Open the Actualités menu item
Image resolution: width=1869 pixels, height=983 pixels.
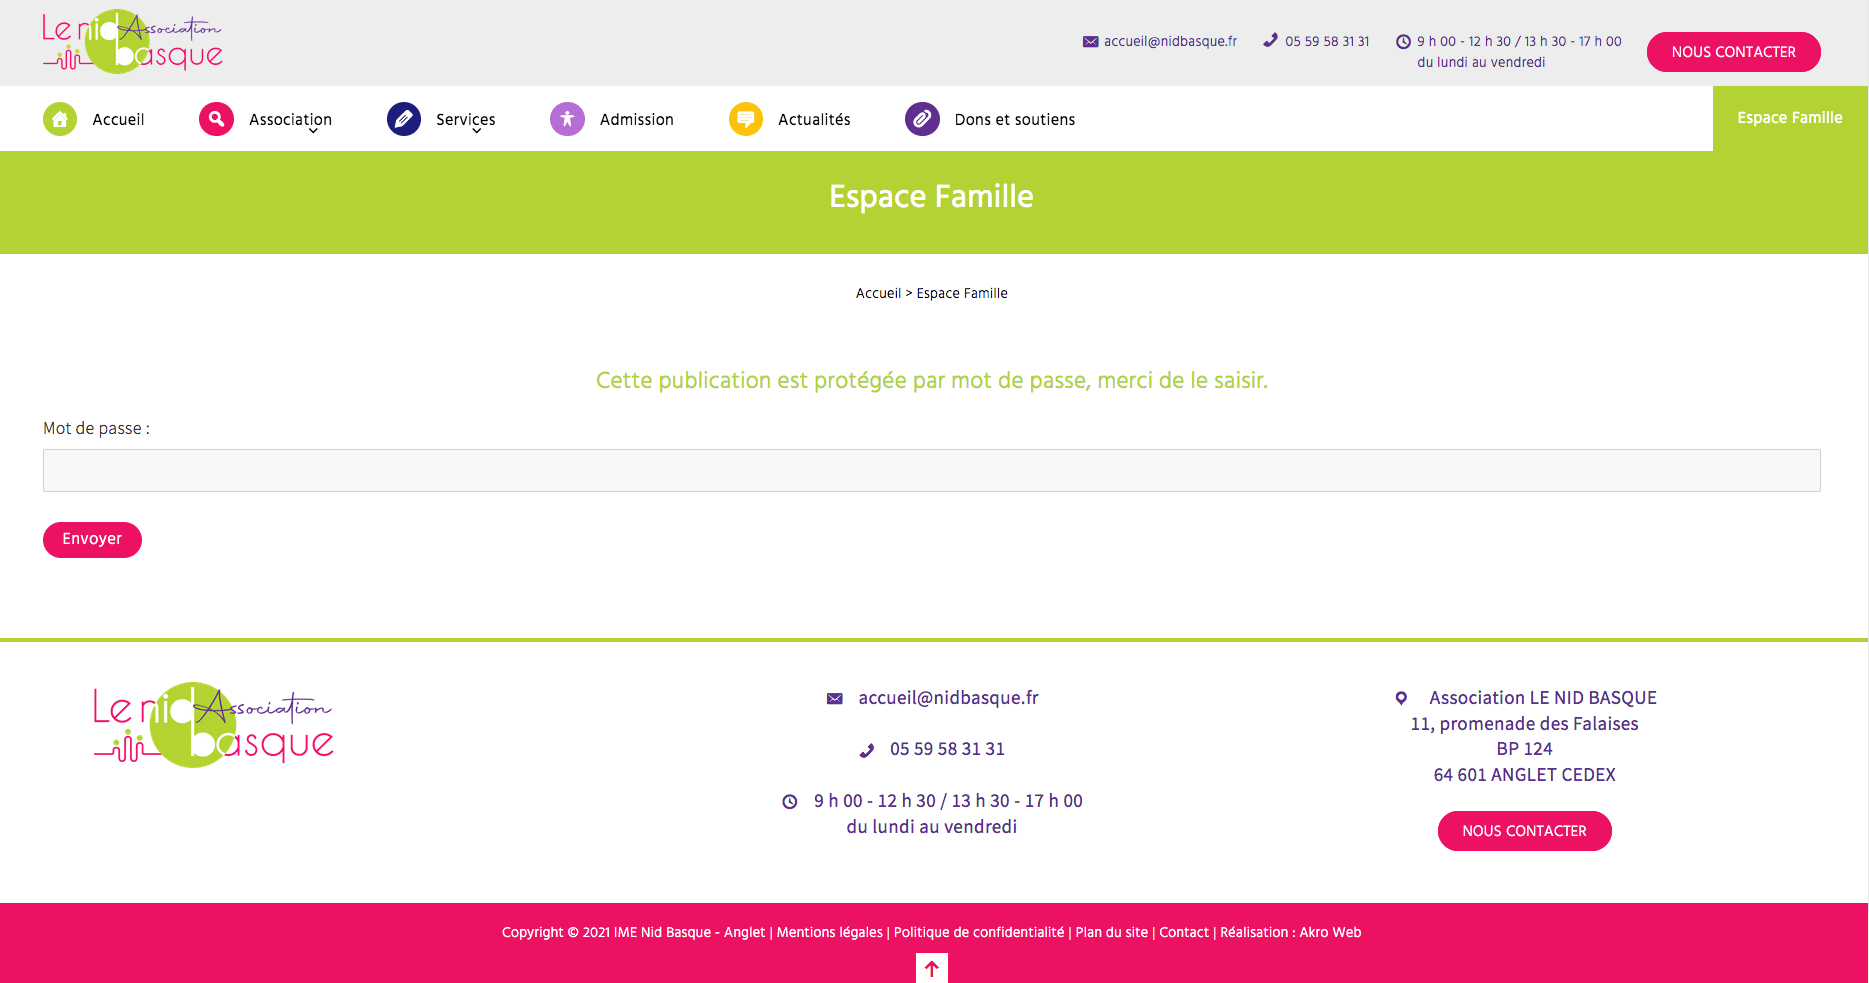pyautogui.click(x=814, y=119)
